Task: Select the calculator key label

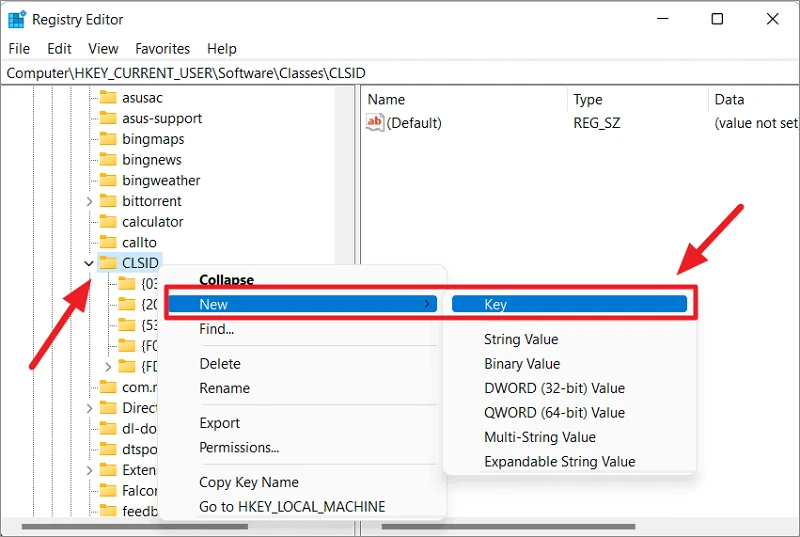Action: click(x=153, y=221)
